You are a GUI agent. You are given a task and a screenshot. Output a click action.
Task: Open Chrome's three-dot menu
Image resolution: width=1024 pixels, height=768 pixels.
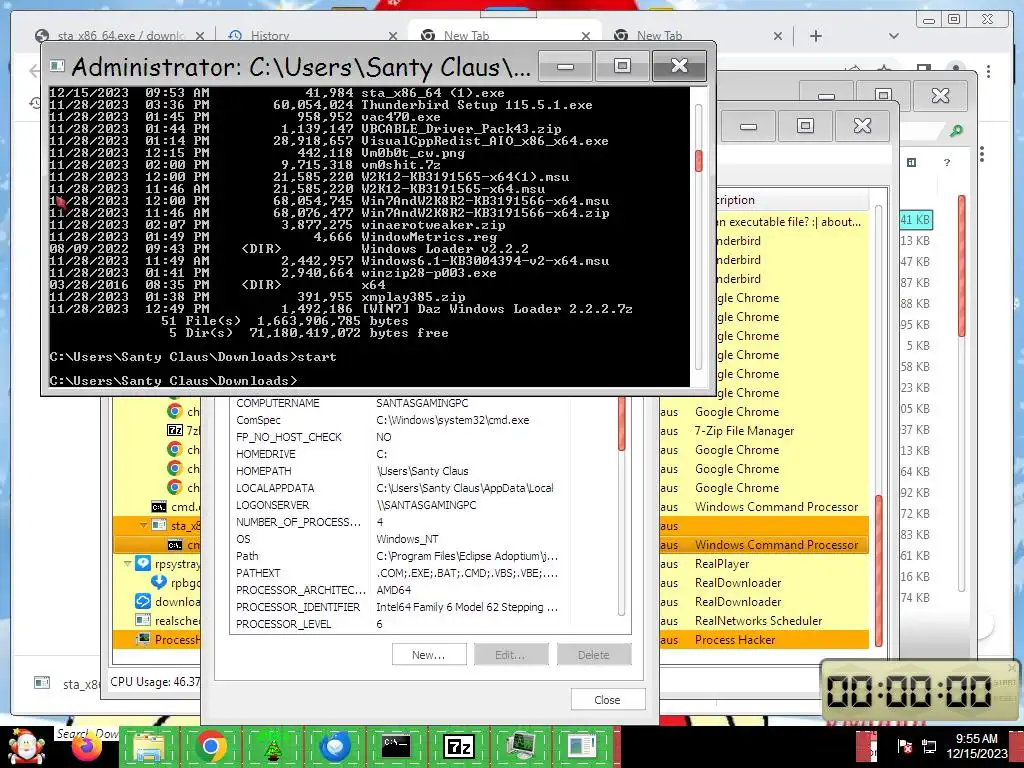pyautogui.click(x=989, y=71)
